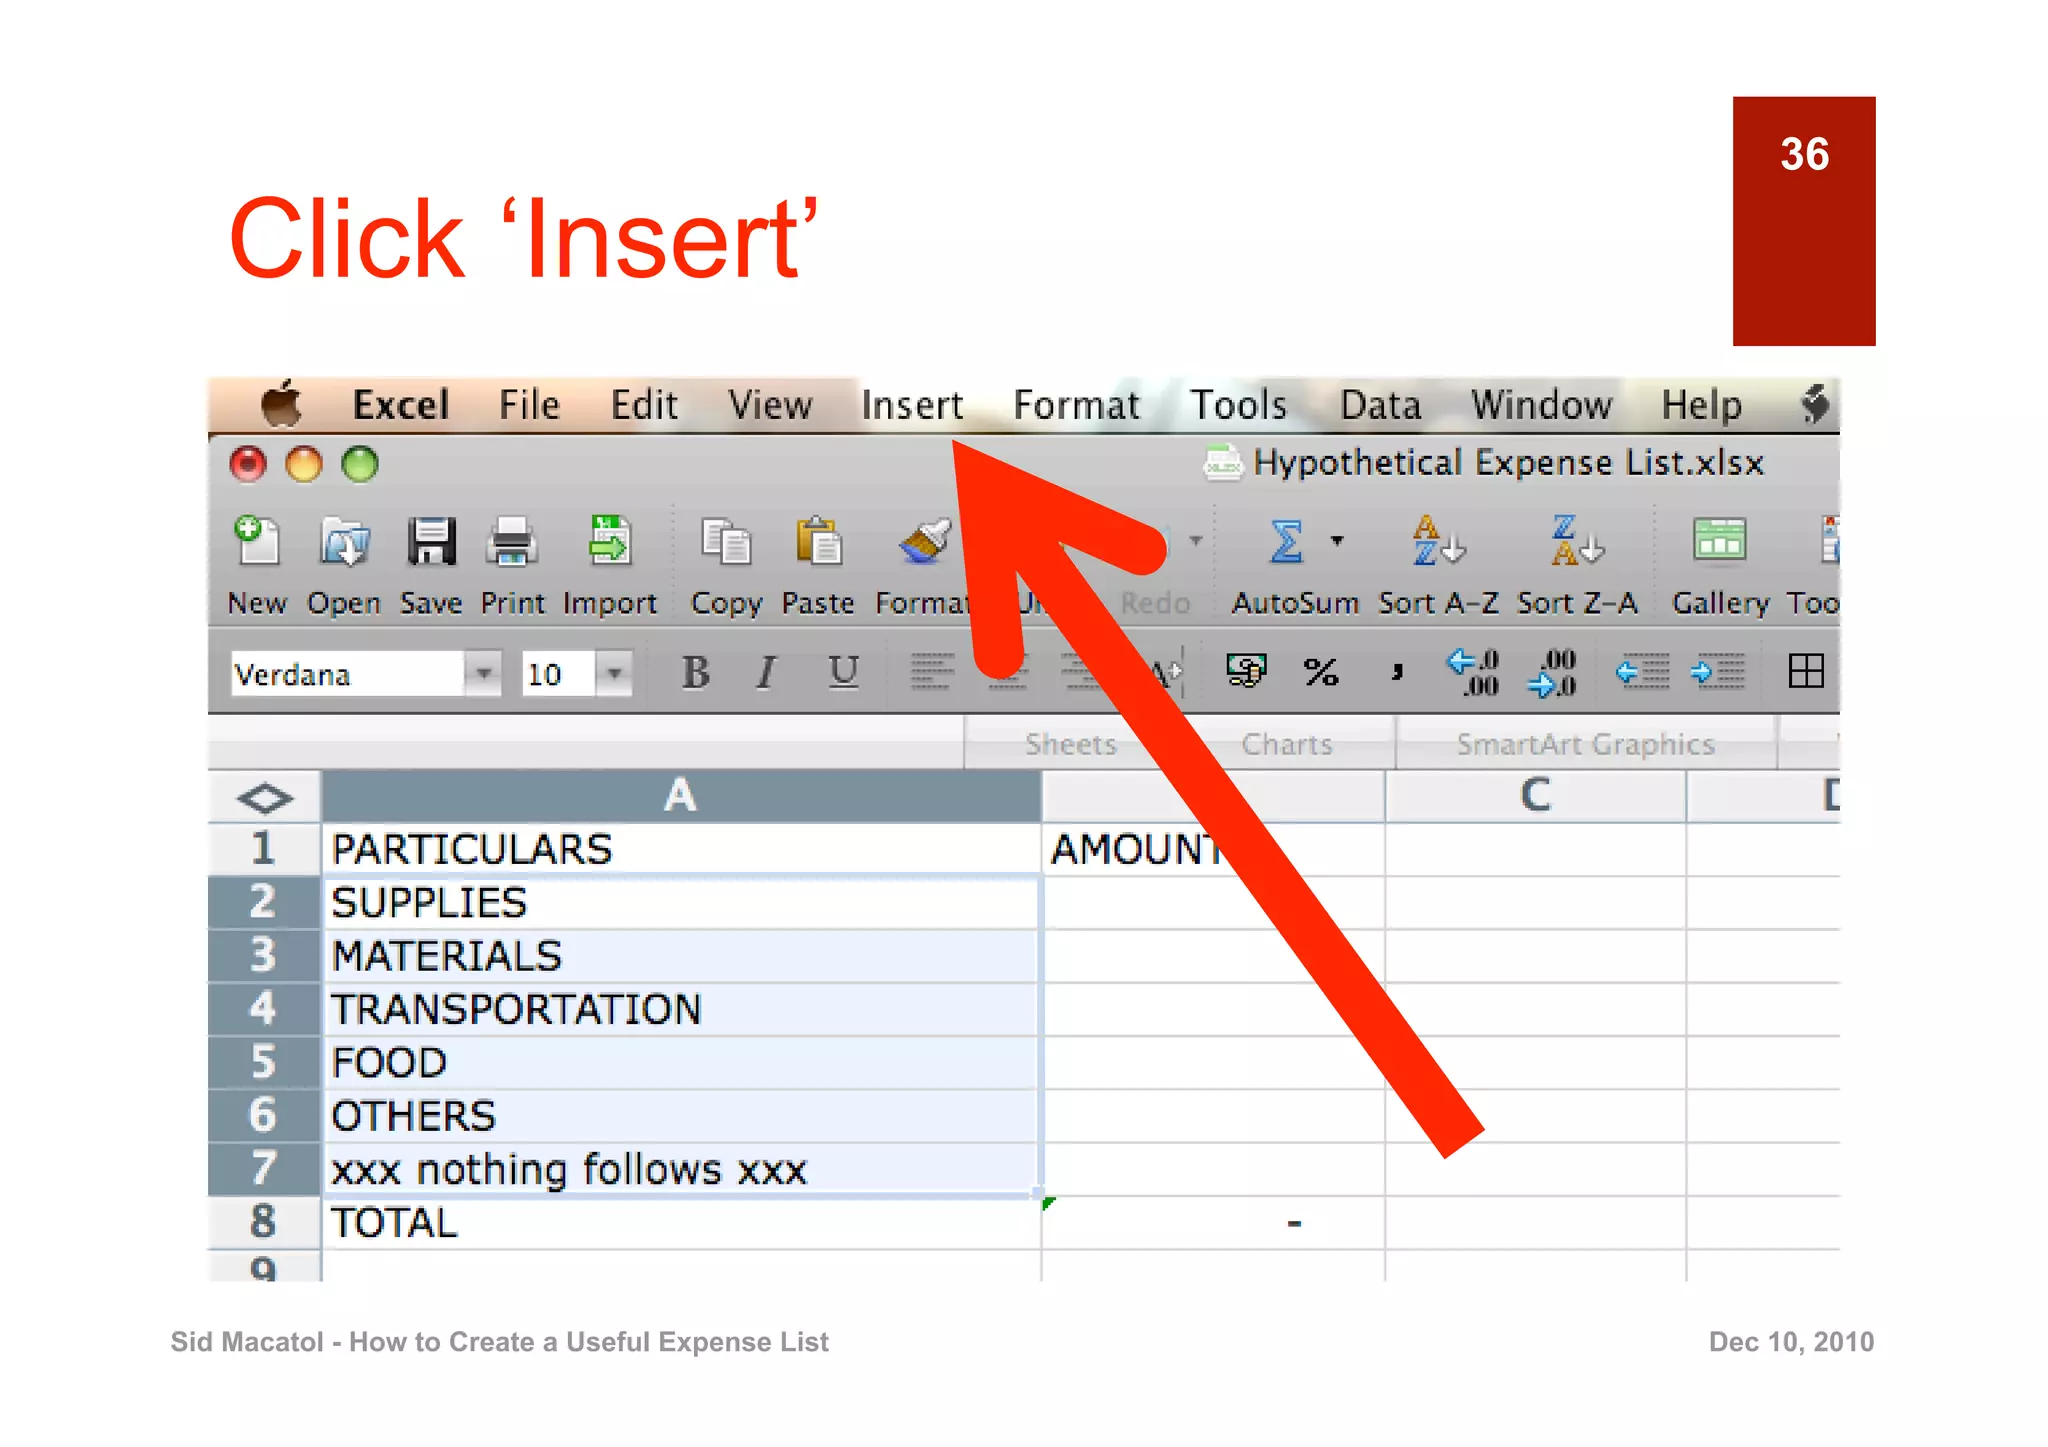Click the script menu icon in menu bar

tap(1814, 404)
